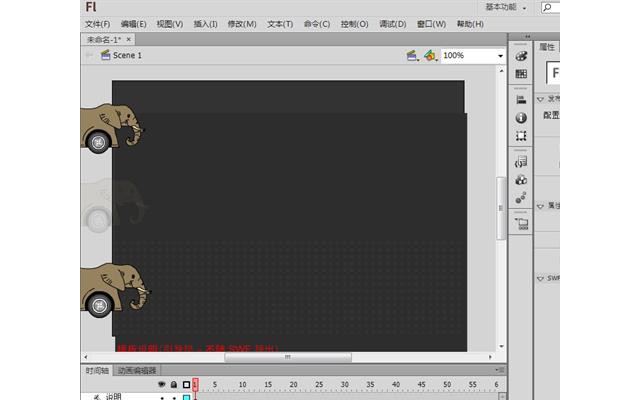Image resolution: width=640 pixels, height=400 pixels.
Task: Switch to the 动画编辑器 tab
Action: click(137, 371)
